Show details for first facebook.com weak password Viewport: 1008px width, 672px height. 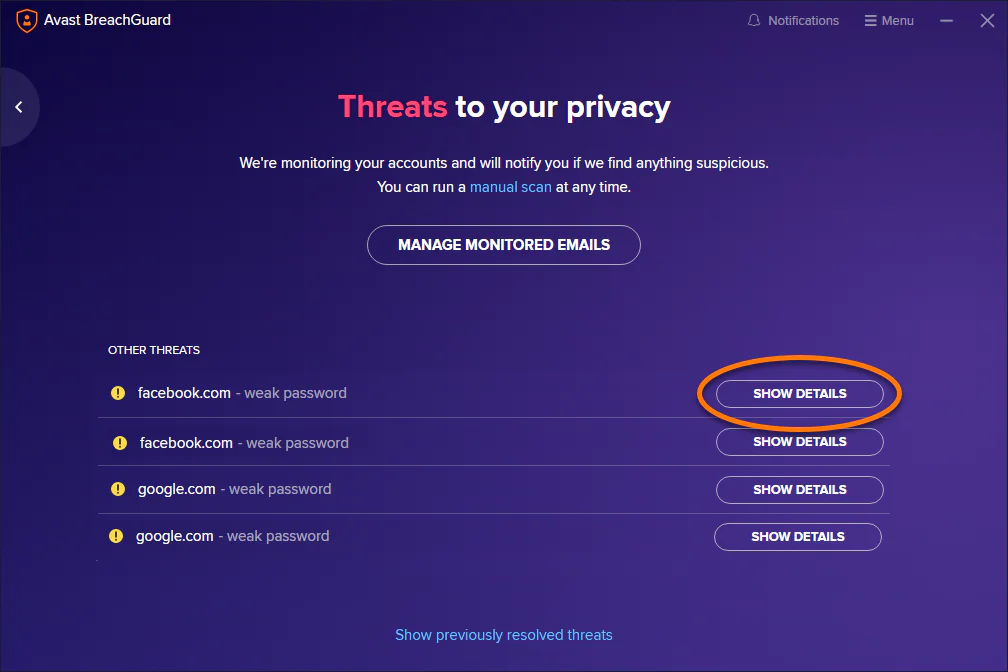800,394
